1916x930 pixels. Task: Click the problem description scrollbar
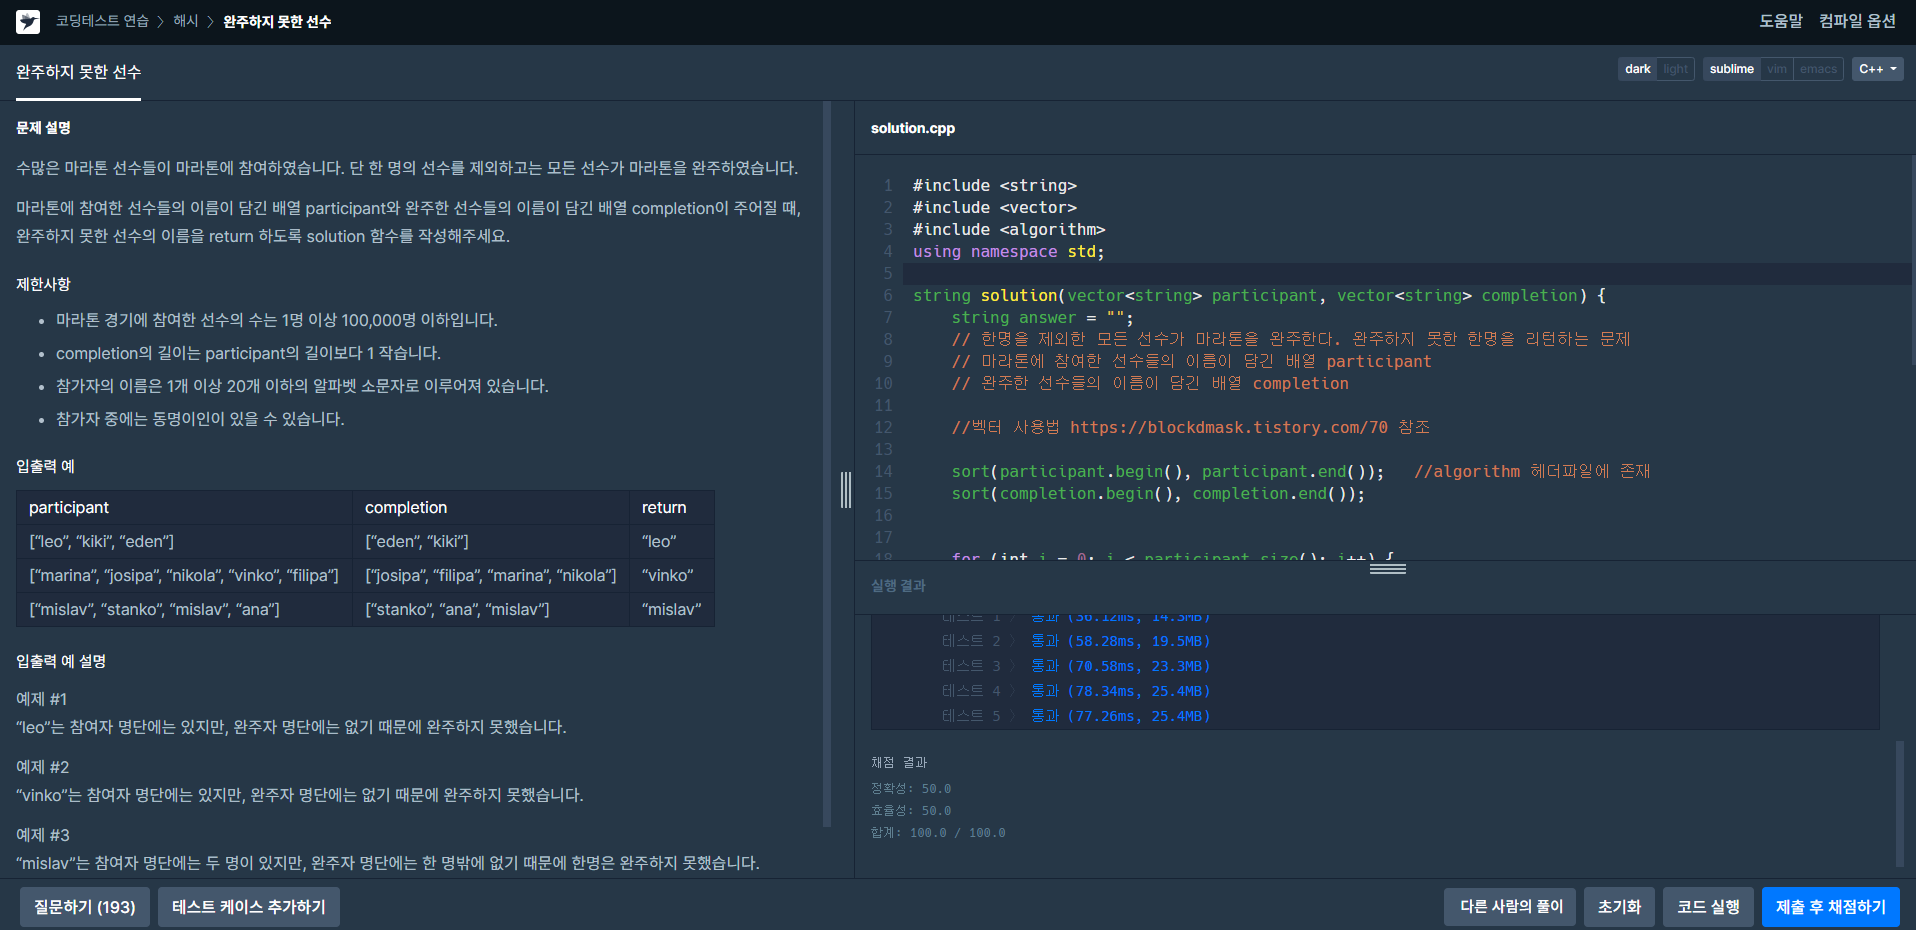[x=827, y=464]
